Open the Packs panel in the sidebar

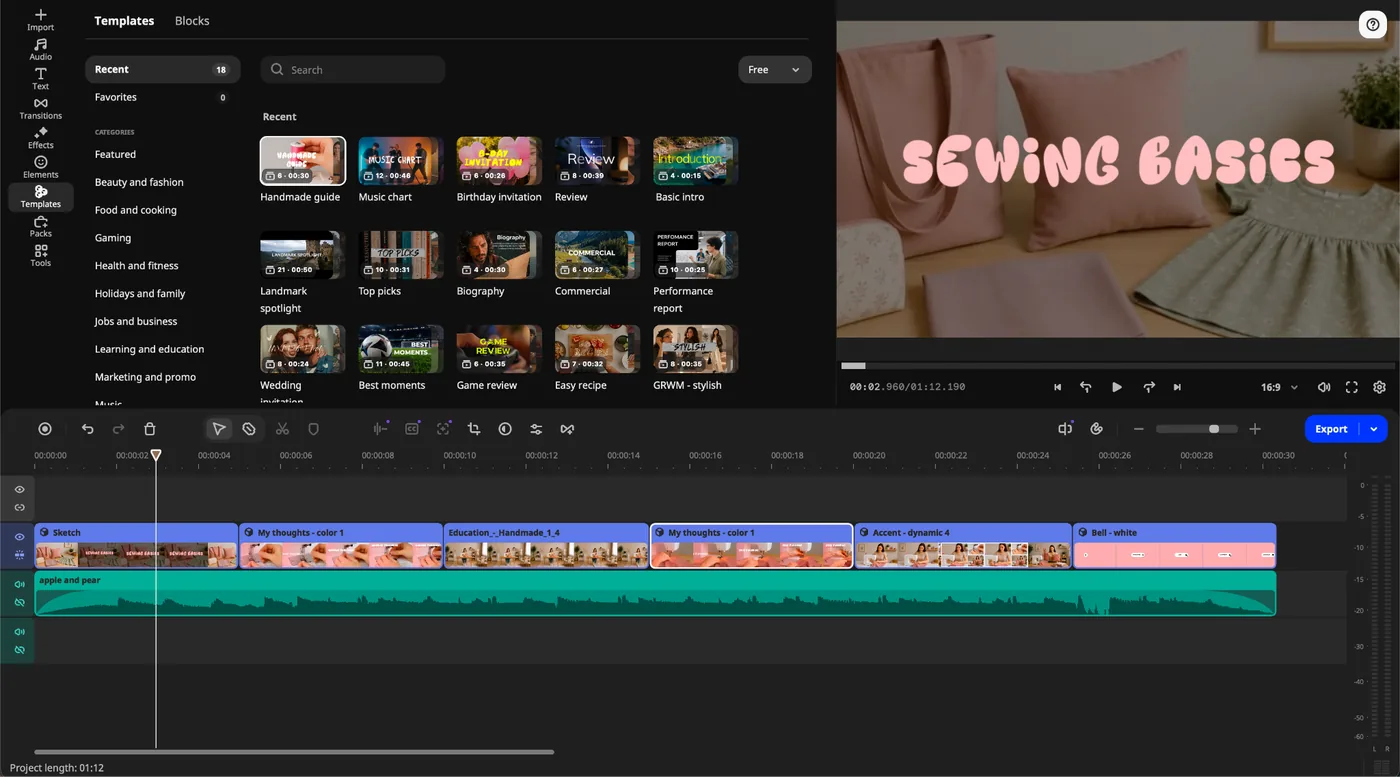tap(40, 226)
